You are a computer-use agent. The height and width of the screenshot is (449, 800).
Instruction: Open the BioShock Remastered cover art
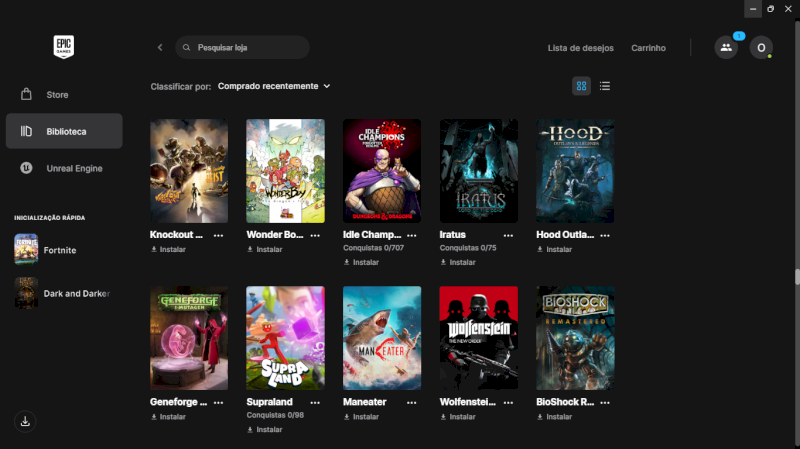coord(575,338)
